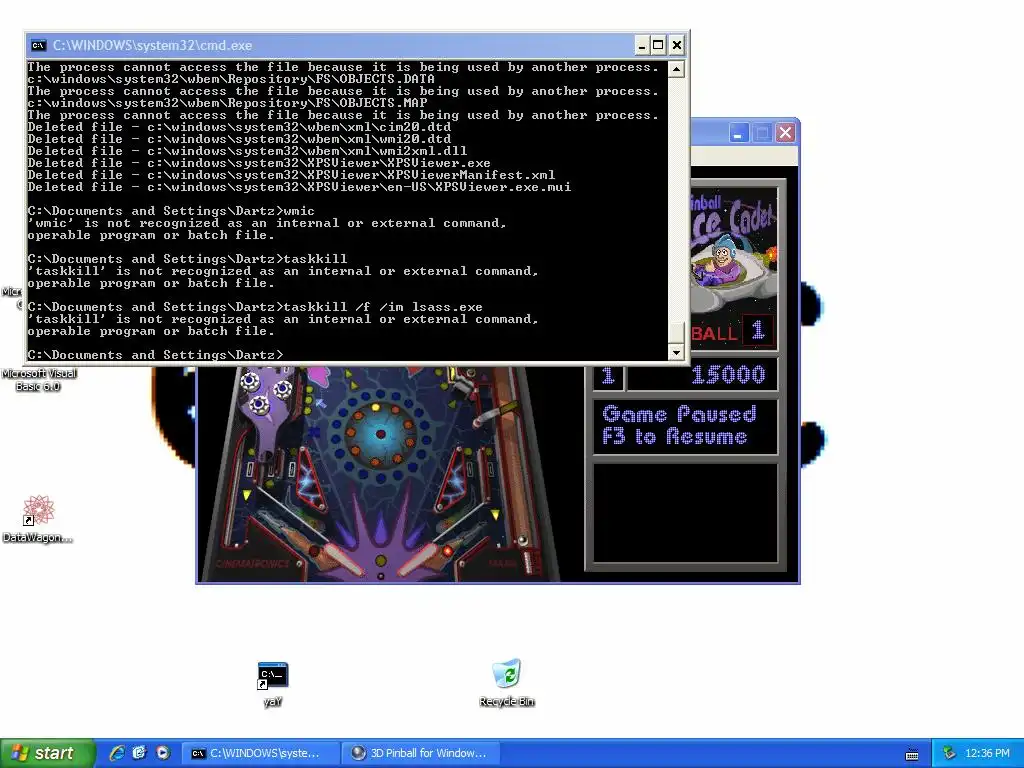Image resolution: width=1024 pixels, height=768 pixels.
Task: Close the cmd.exe window
Action: click(x=677, y=45)
